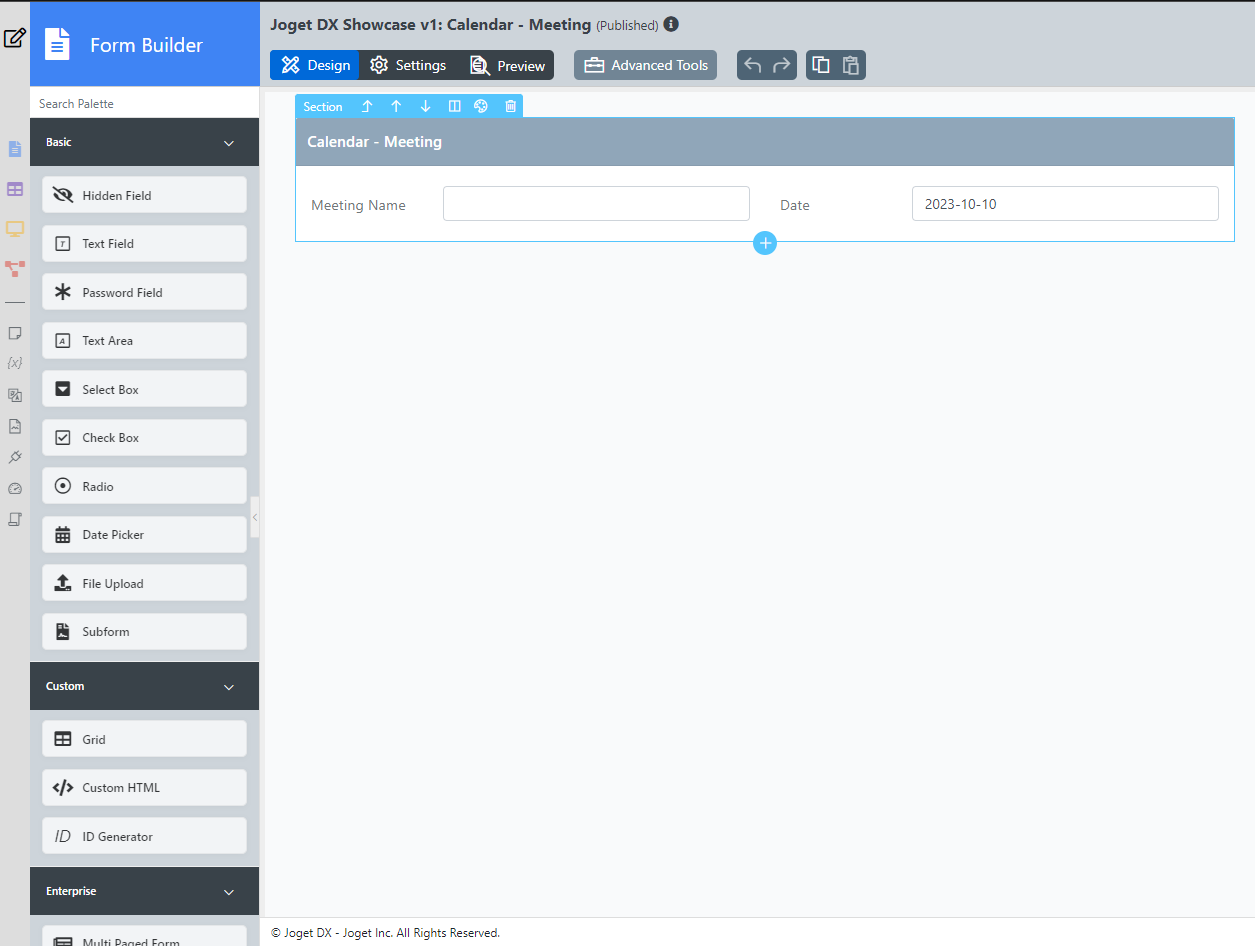Click the edit pencil icon at top left
The image size is (1255, 946).
(x=15, y=39)
